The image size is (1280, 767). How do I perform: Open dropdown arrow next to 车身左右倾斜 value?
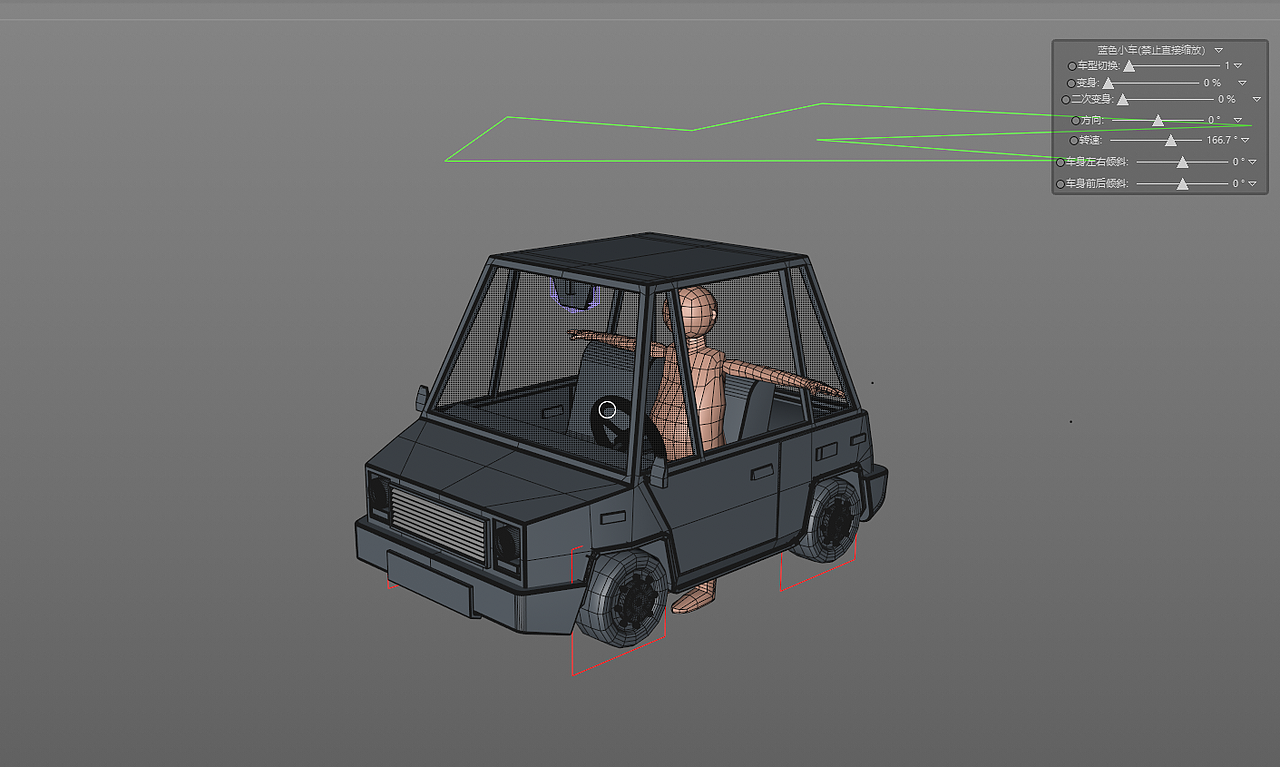1252,162
